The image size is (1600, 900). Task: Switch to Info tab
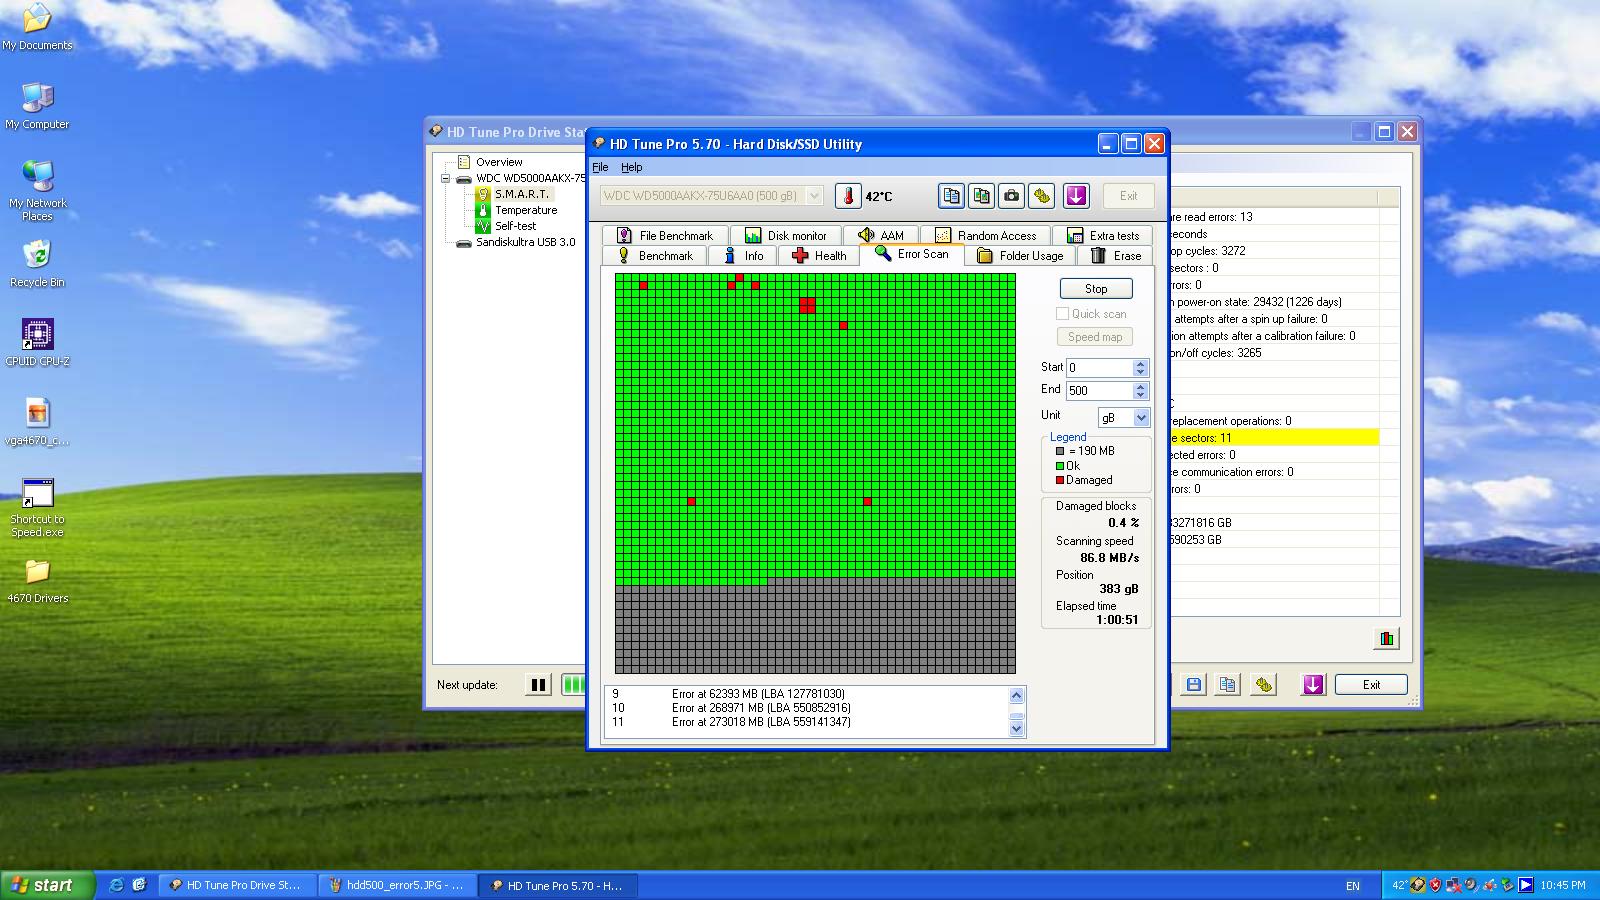coord(743,256)
